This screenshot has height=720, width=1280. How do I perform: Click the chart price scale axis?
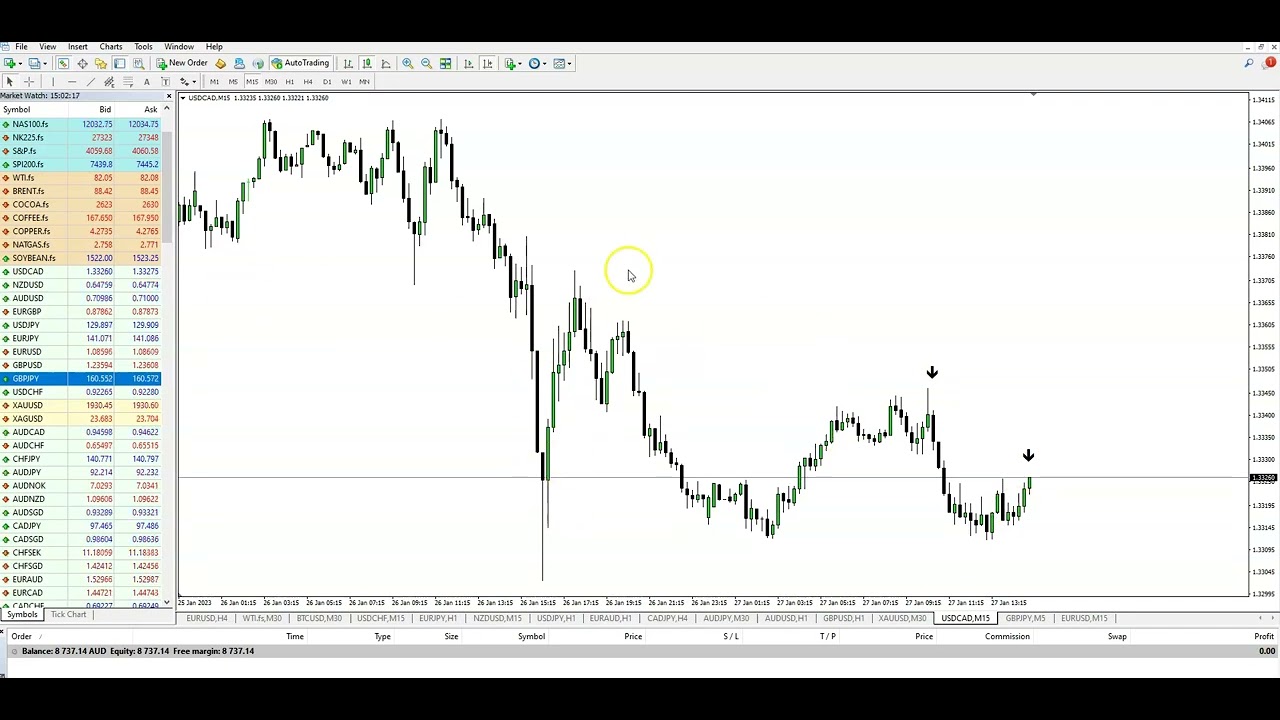coord(1264,345)
